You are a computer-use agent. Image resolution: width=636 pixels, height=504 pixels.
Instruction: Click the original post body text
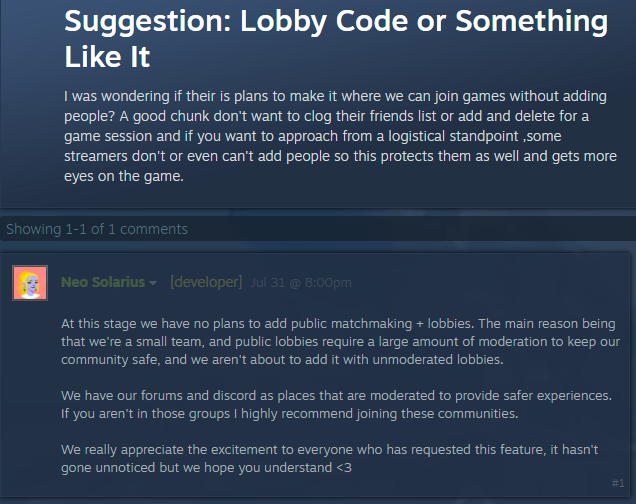tap(340, 137)
